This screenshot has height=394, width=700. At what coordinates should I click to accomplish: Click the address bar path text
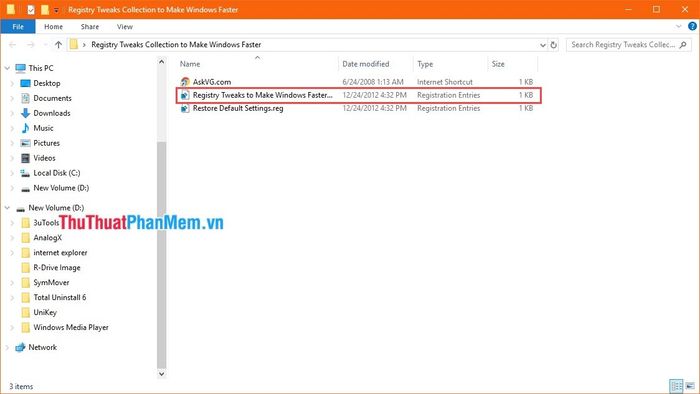[x=176, y=45]
